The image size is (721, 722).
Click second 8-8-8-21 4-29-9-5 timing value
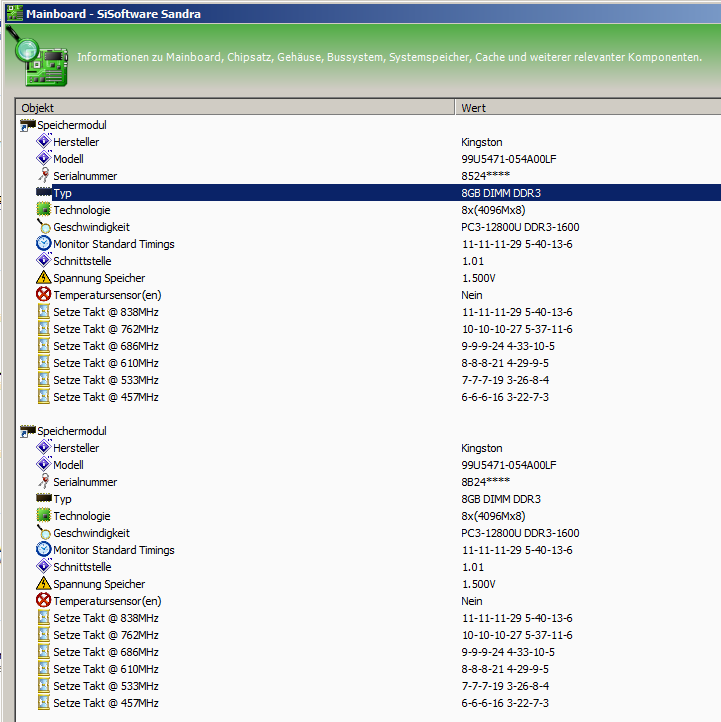point(505,669)
